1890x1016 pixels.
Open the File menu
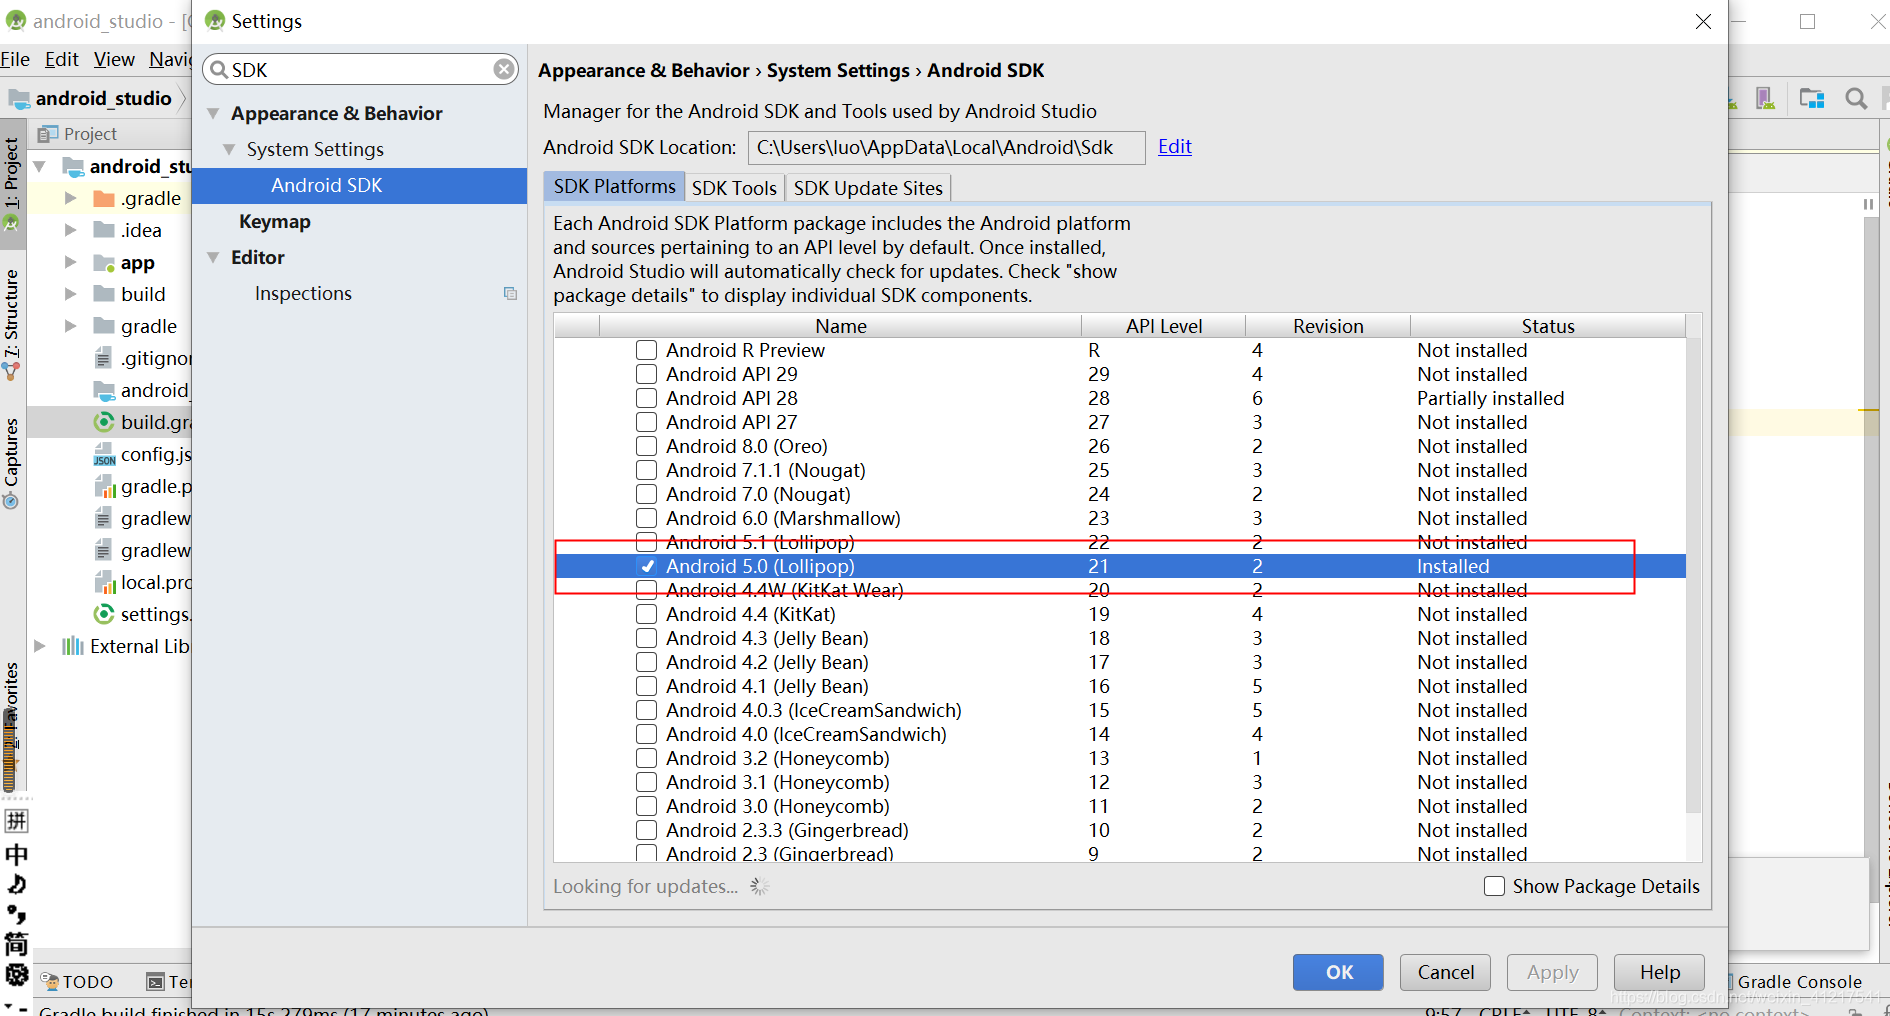click(x=15, y=60)
